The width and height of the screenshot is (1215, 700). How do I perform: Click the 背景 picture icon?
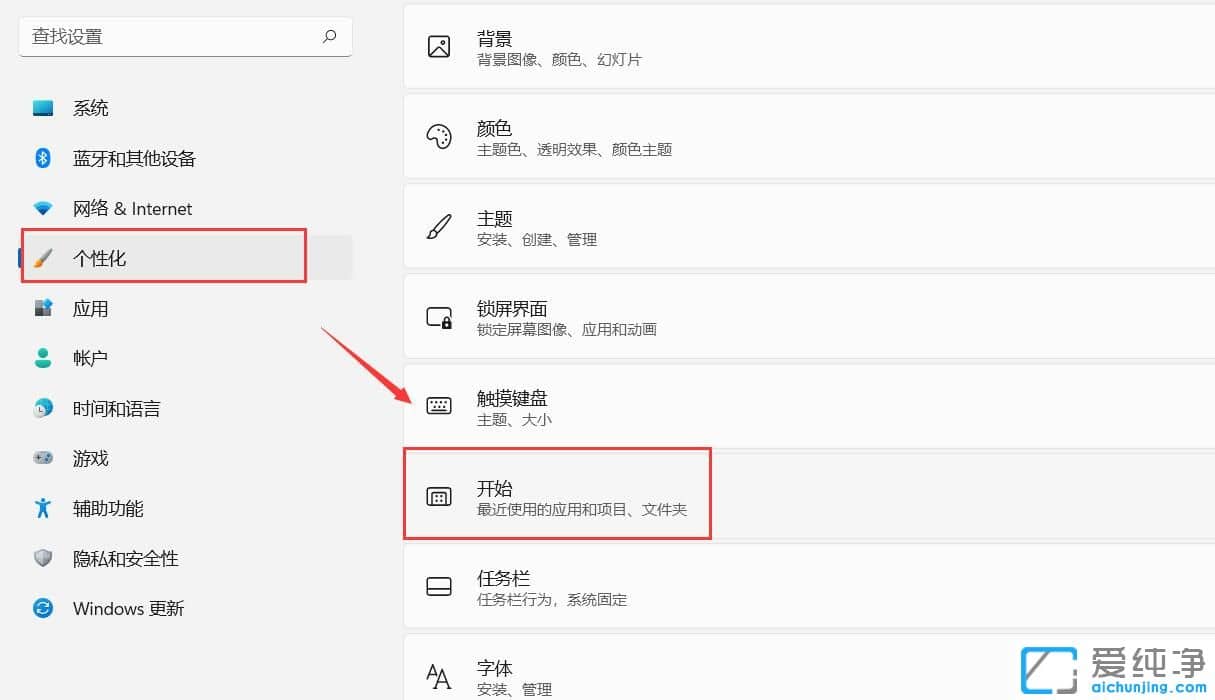(439, 47)
